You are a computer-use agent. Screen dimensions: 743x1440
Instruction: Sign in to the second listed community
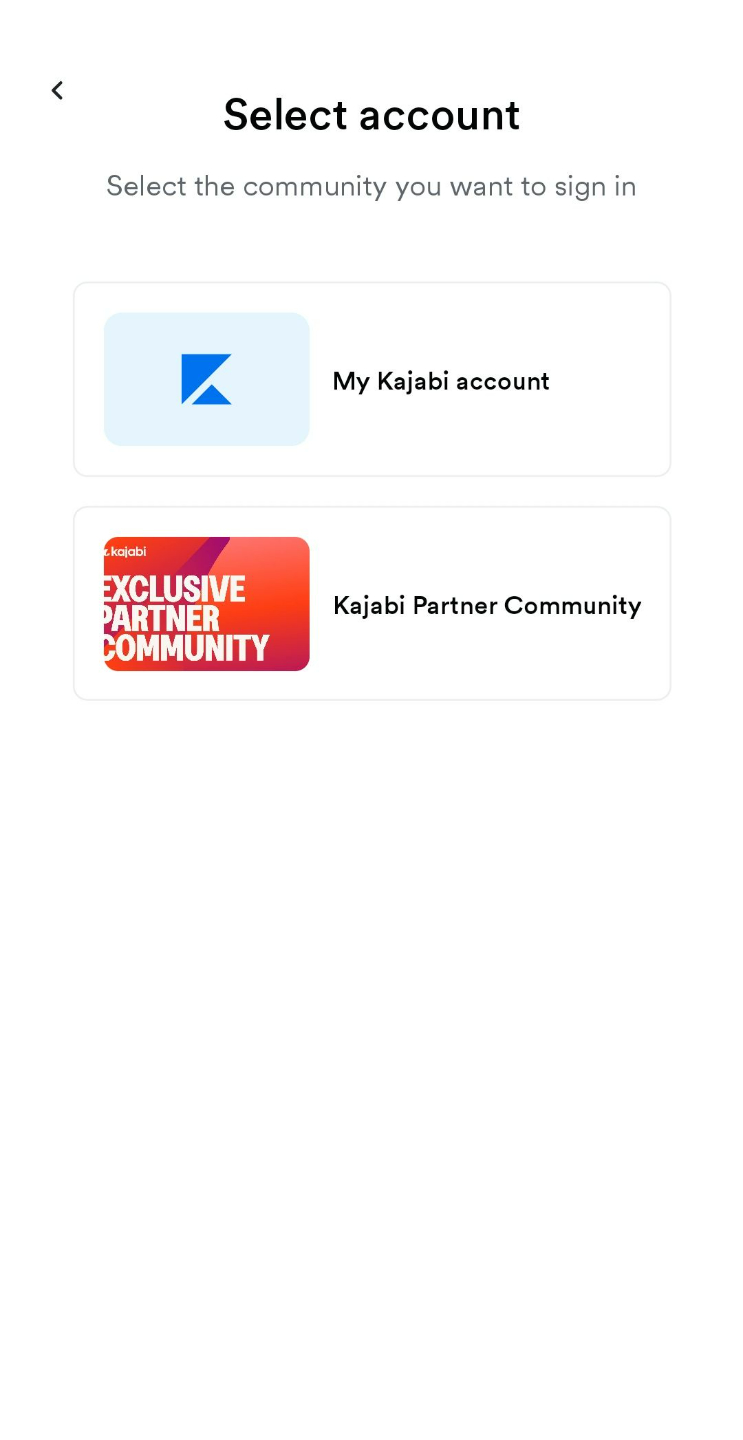pyautogui.click(x=372, y=603)
